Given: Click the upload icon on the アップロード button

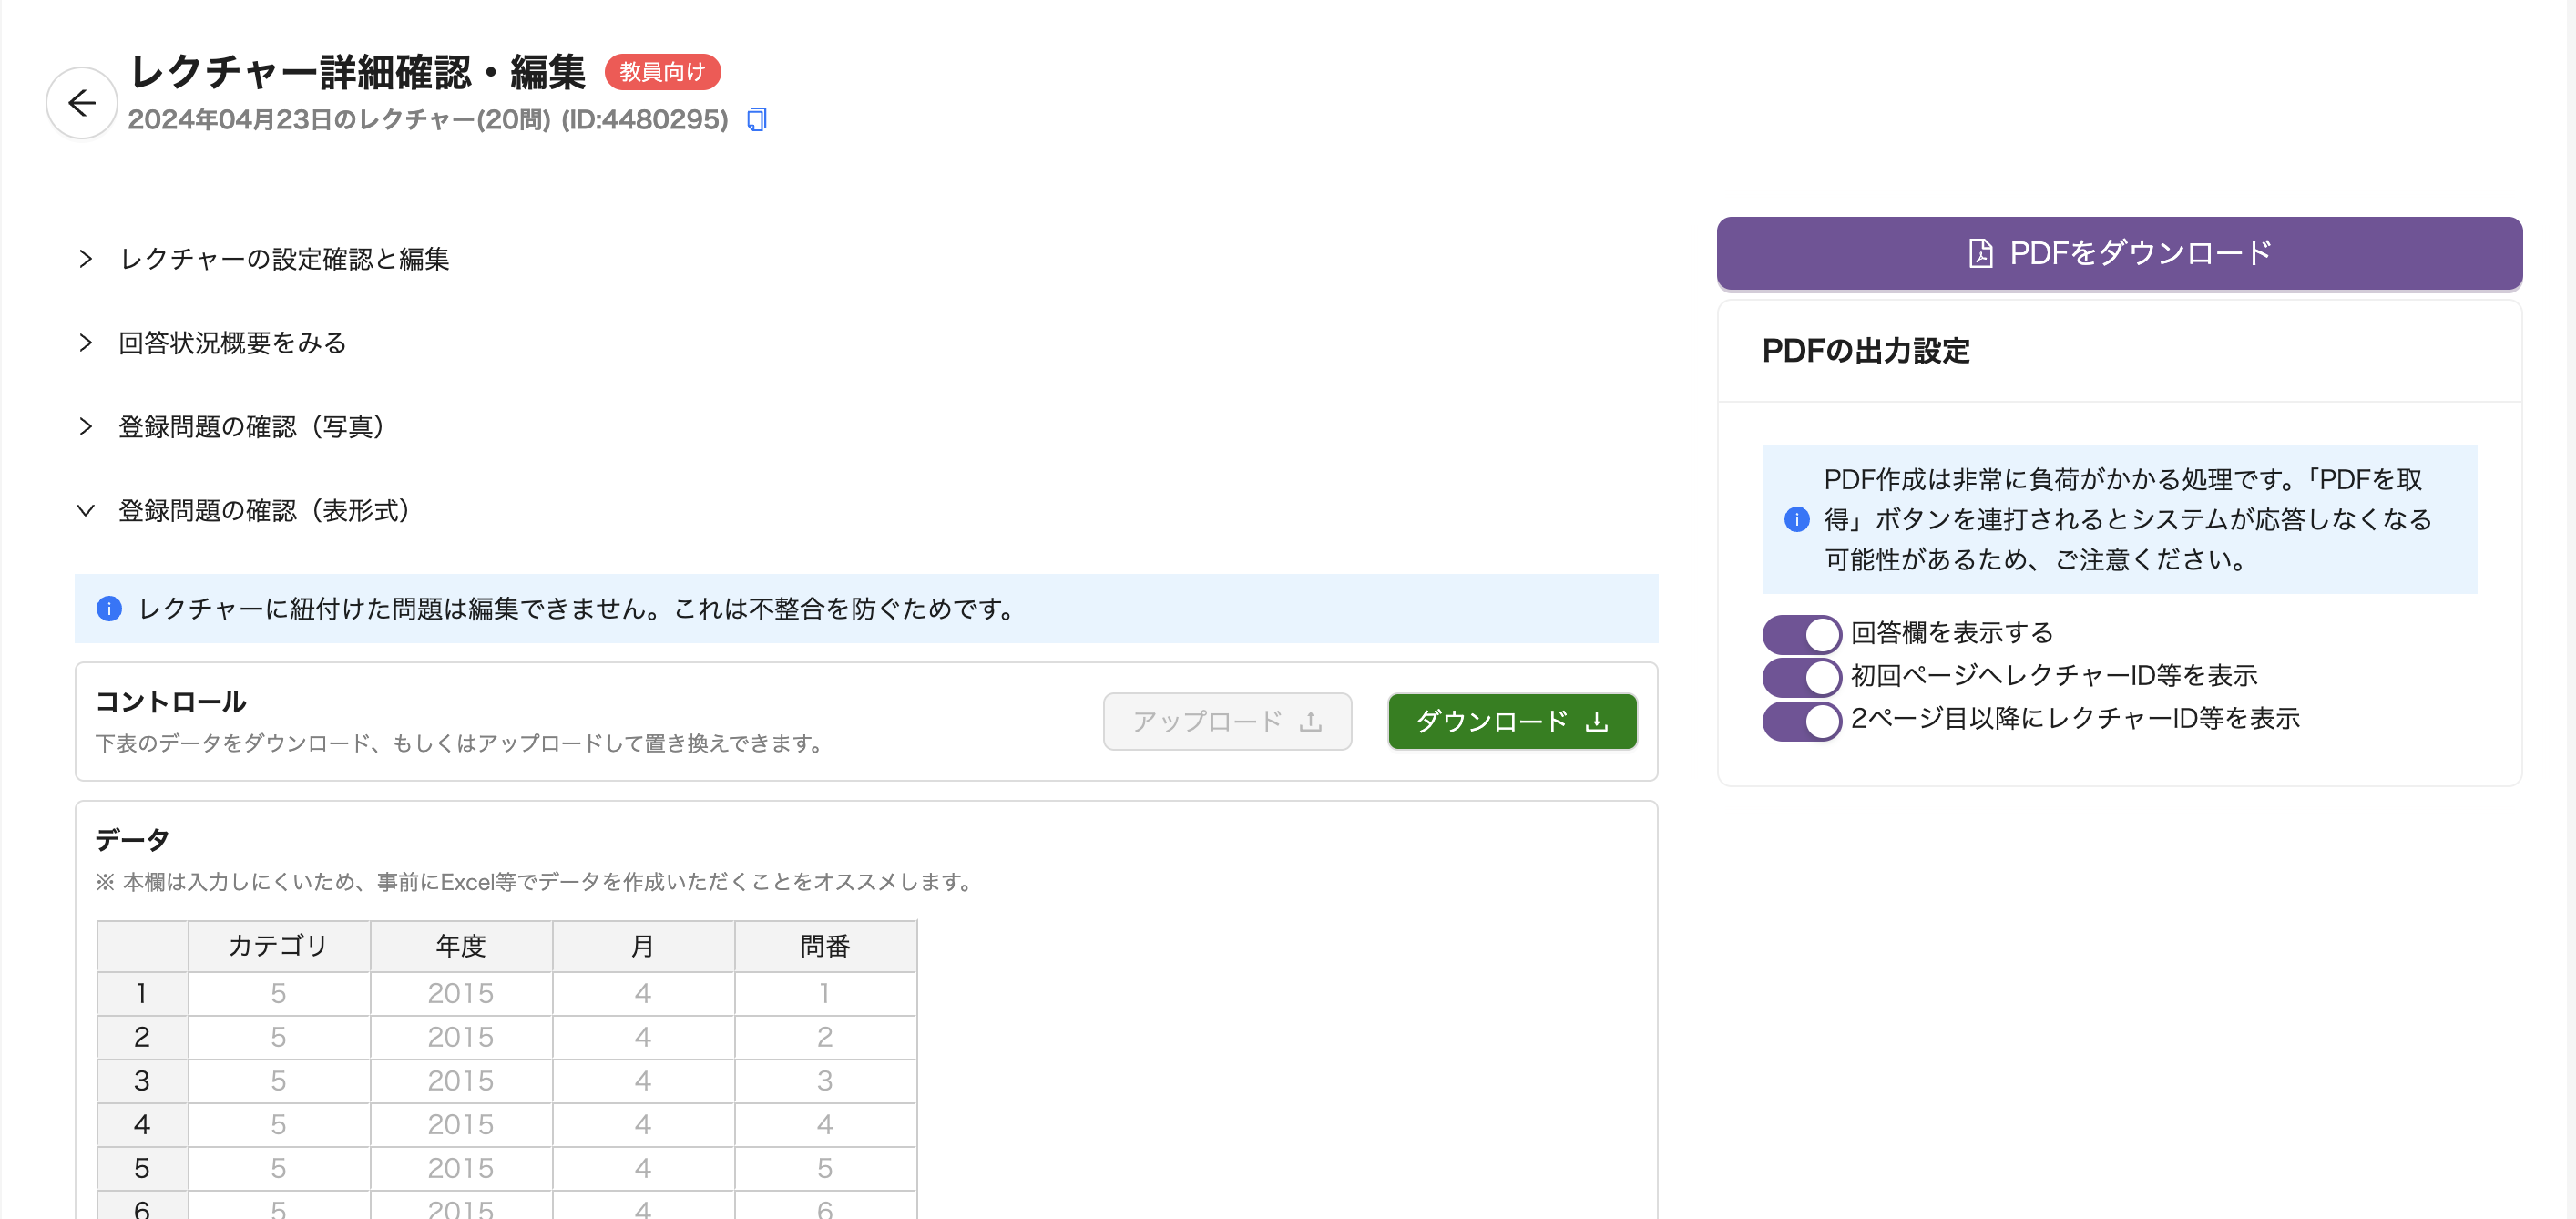Looking at the screenshot, I should 1310,721.
